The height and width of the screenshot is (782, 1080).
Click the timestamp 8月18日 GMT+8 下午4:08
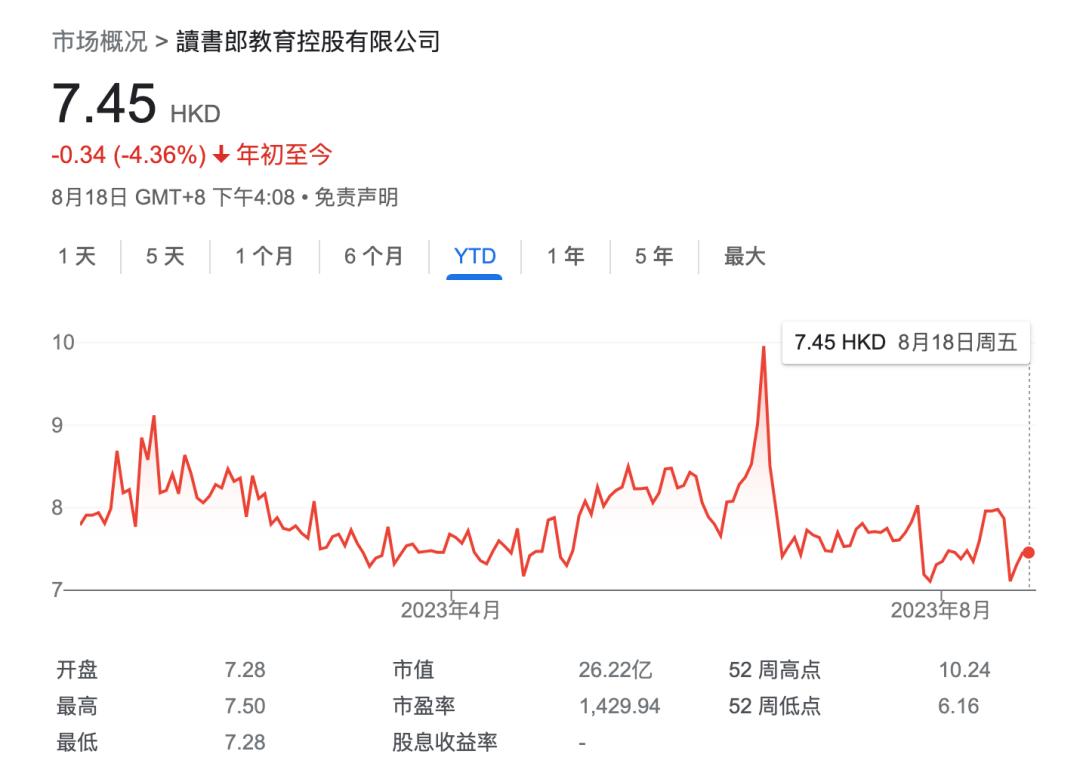(x=174, y=198)
